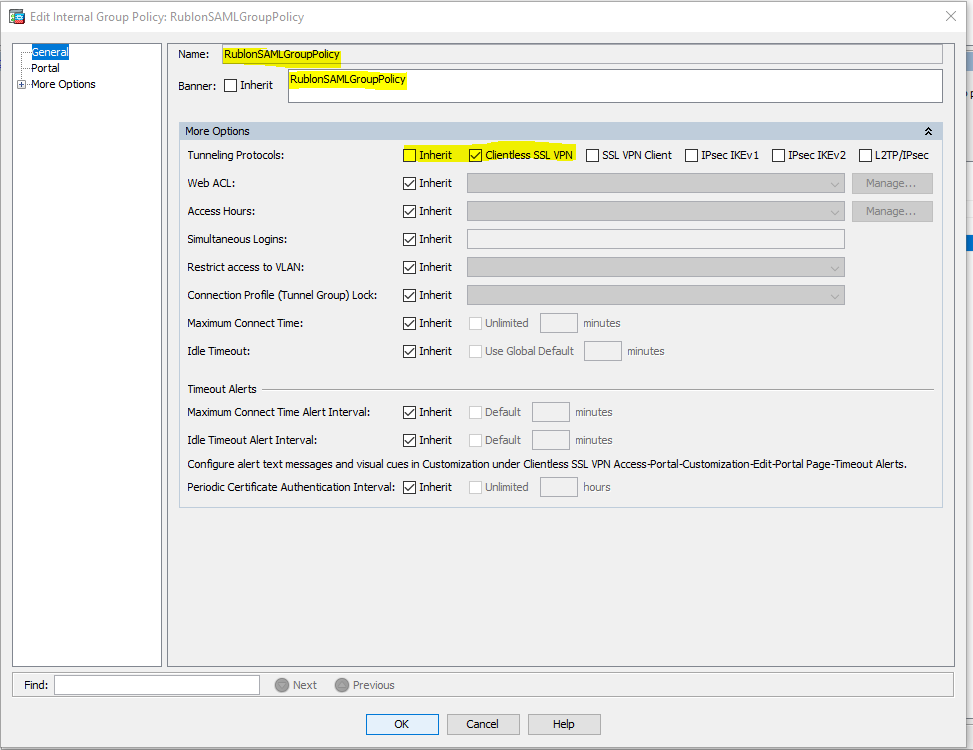The image size is (973, 750).
Task: Click the Next find arrow icon
Action: pos(282,685)
